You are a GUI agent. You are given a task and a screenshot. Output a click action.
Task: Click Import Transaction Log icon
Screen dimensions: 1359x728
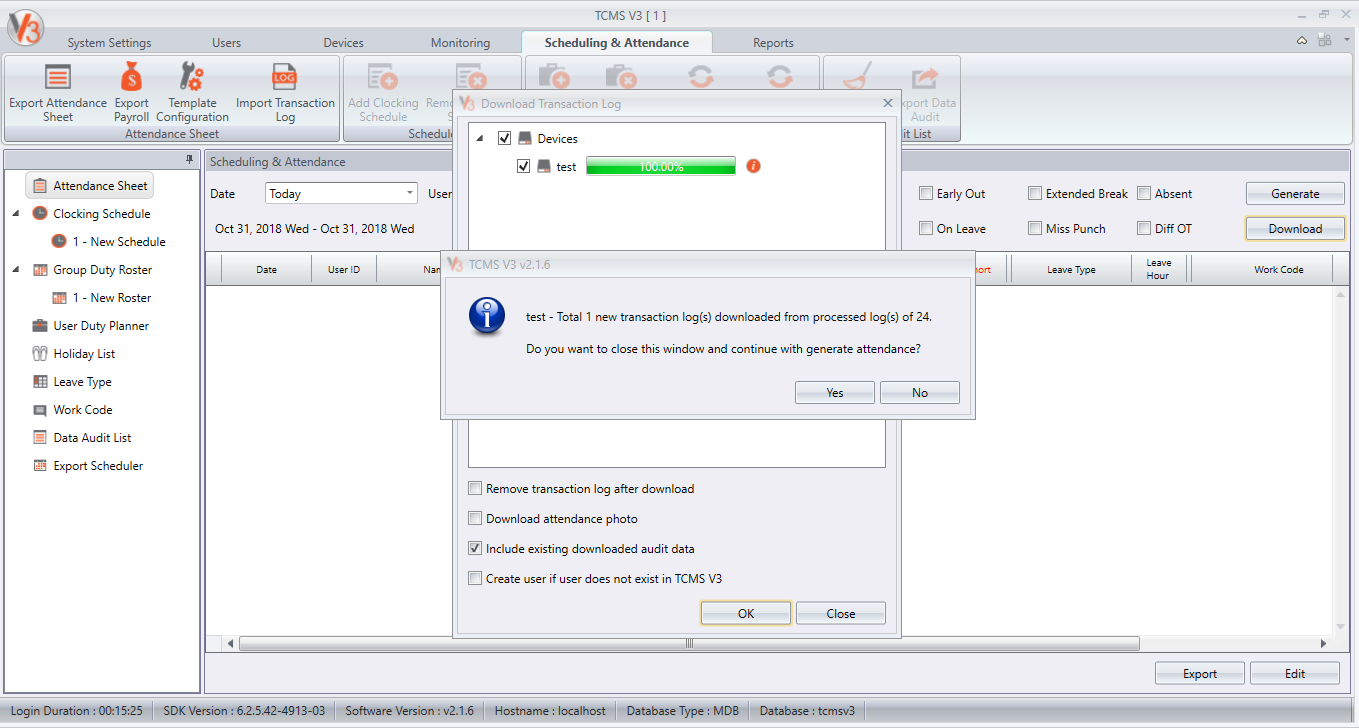(x=285, y=77)
